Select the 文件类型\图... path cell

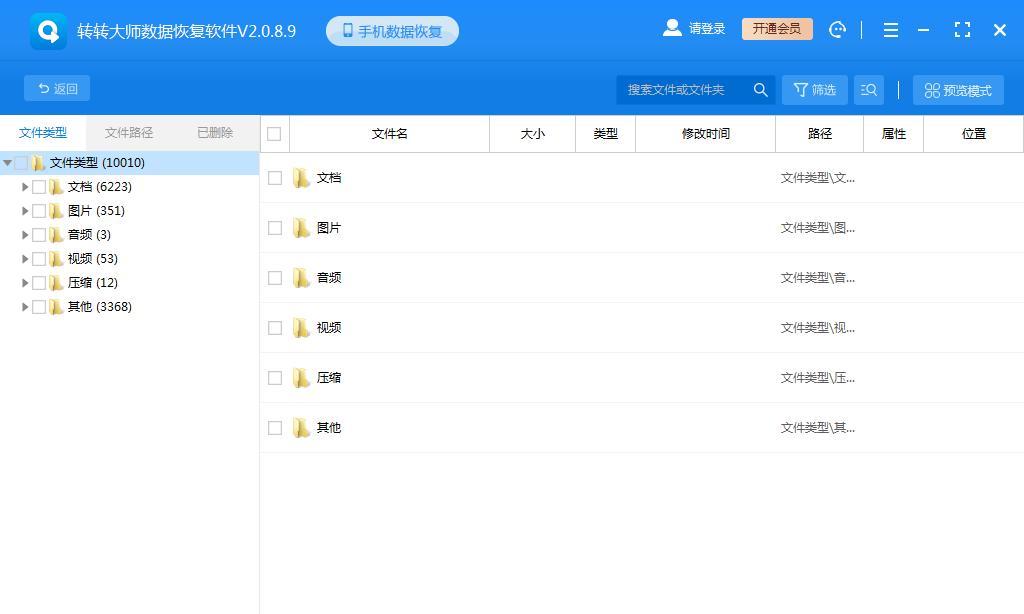[x=818, y=228]
